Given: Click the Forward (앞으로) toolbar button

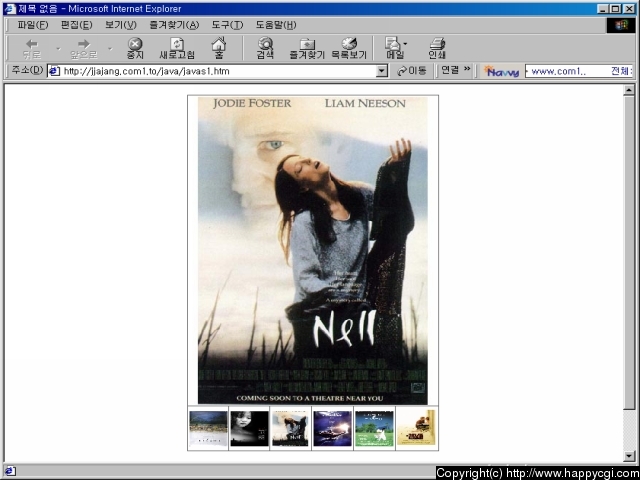Looking at the screenshot, I should [84, 49].
